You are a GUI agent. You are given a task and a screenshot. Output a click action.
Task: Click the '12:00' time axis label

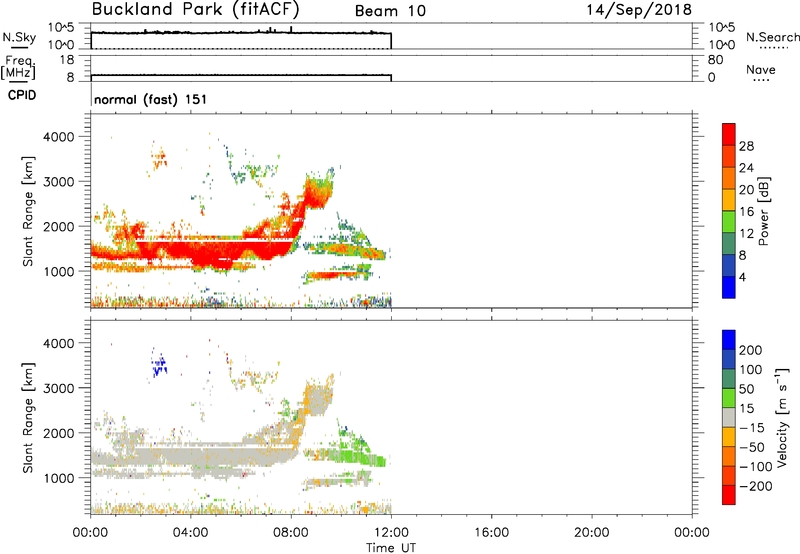pos(391,533)
